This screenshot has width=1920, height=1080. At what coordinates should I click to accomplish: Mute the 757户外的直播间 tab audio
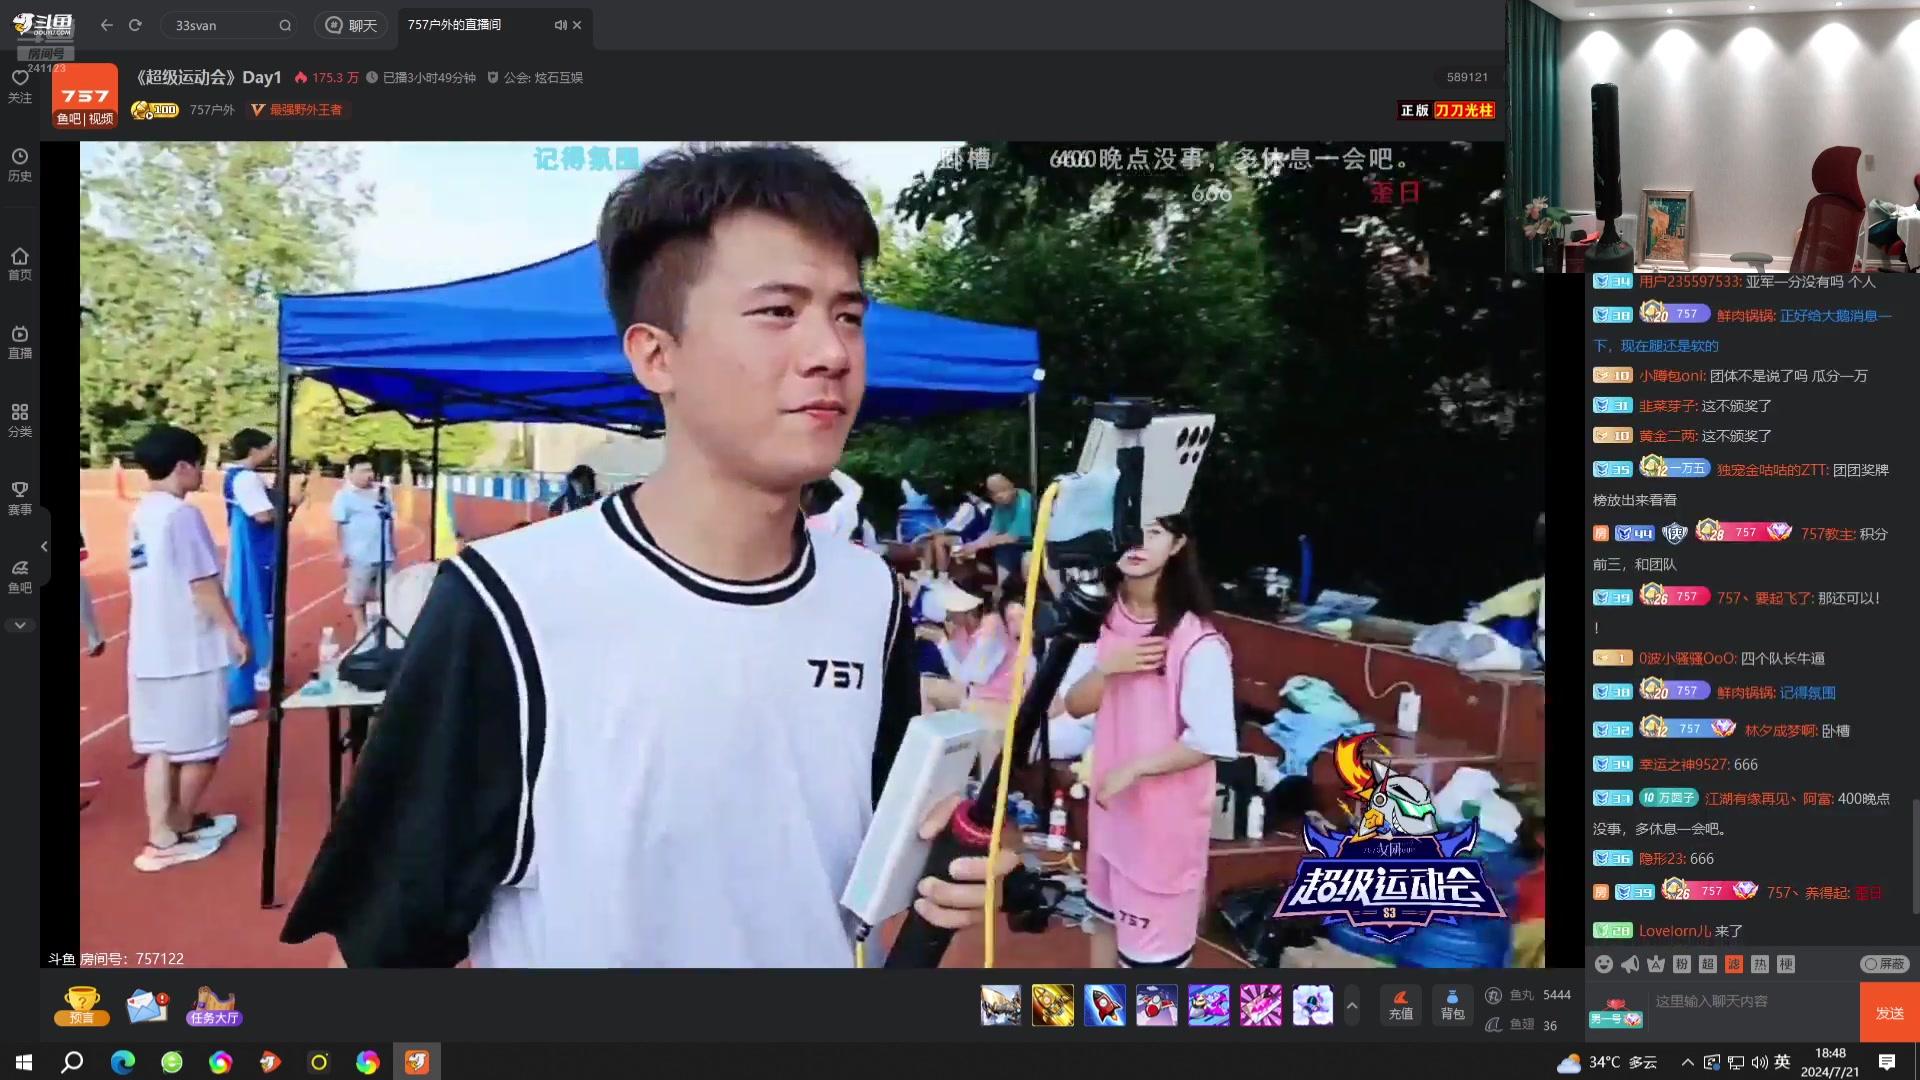pos(560,25)
